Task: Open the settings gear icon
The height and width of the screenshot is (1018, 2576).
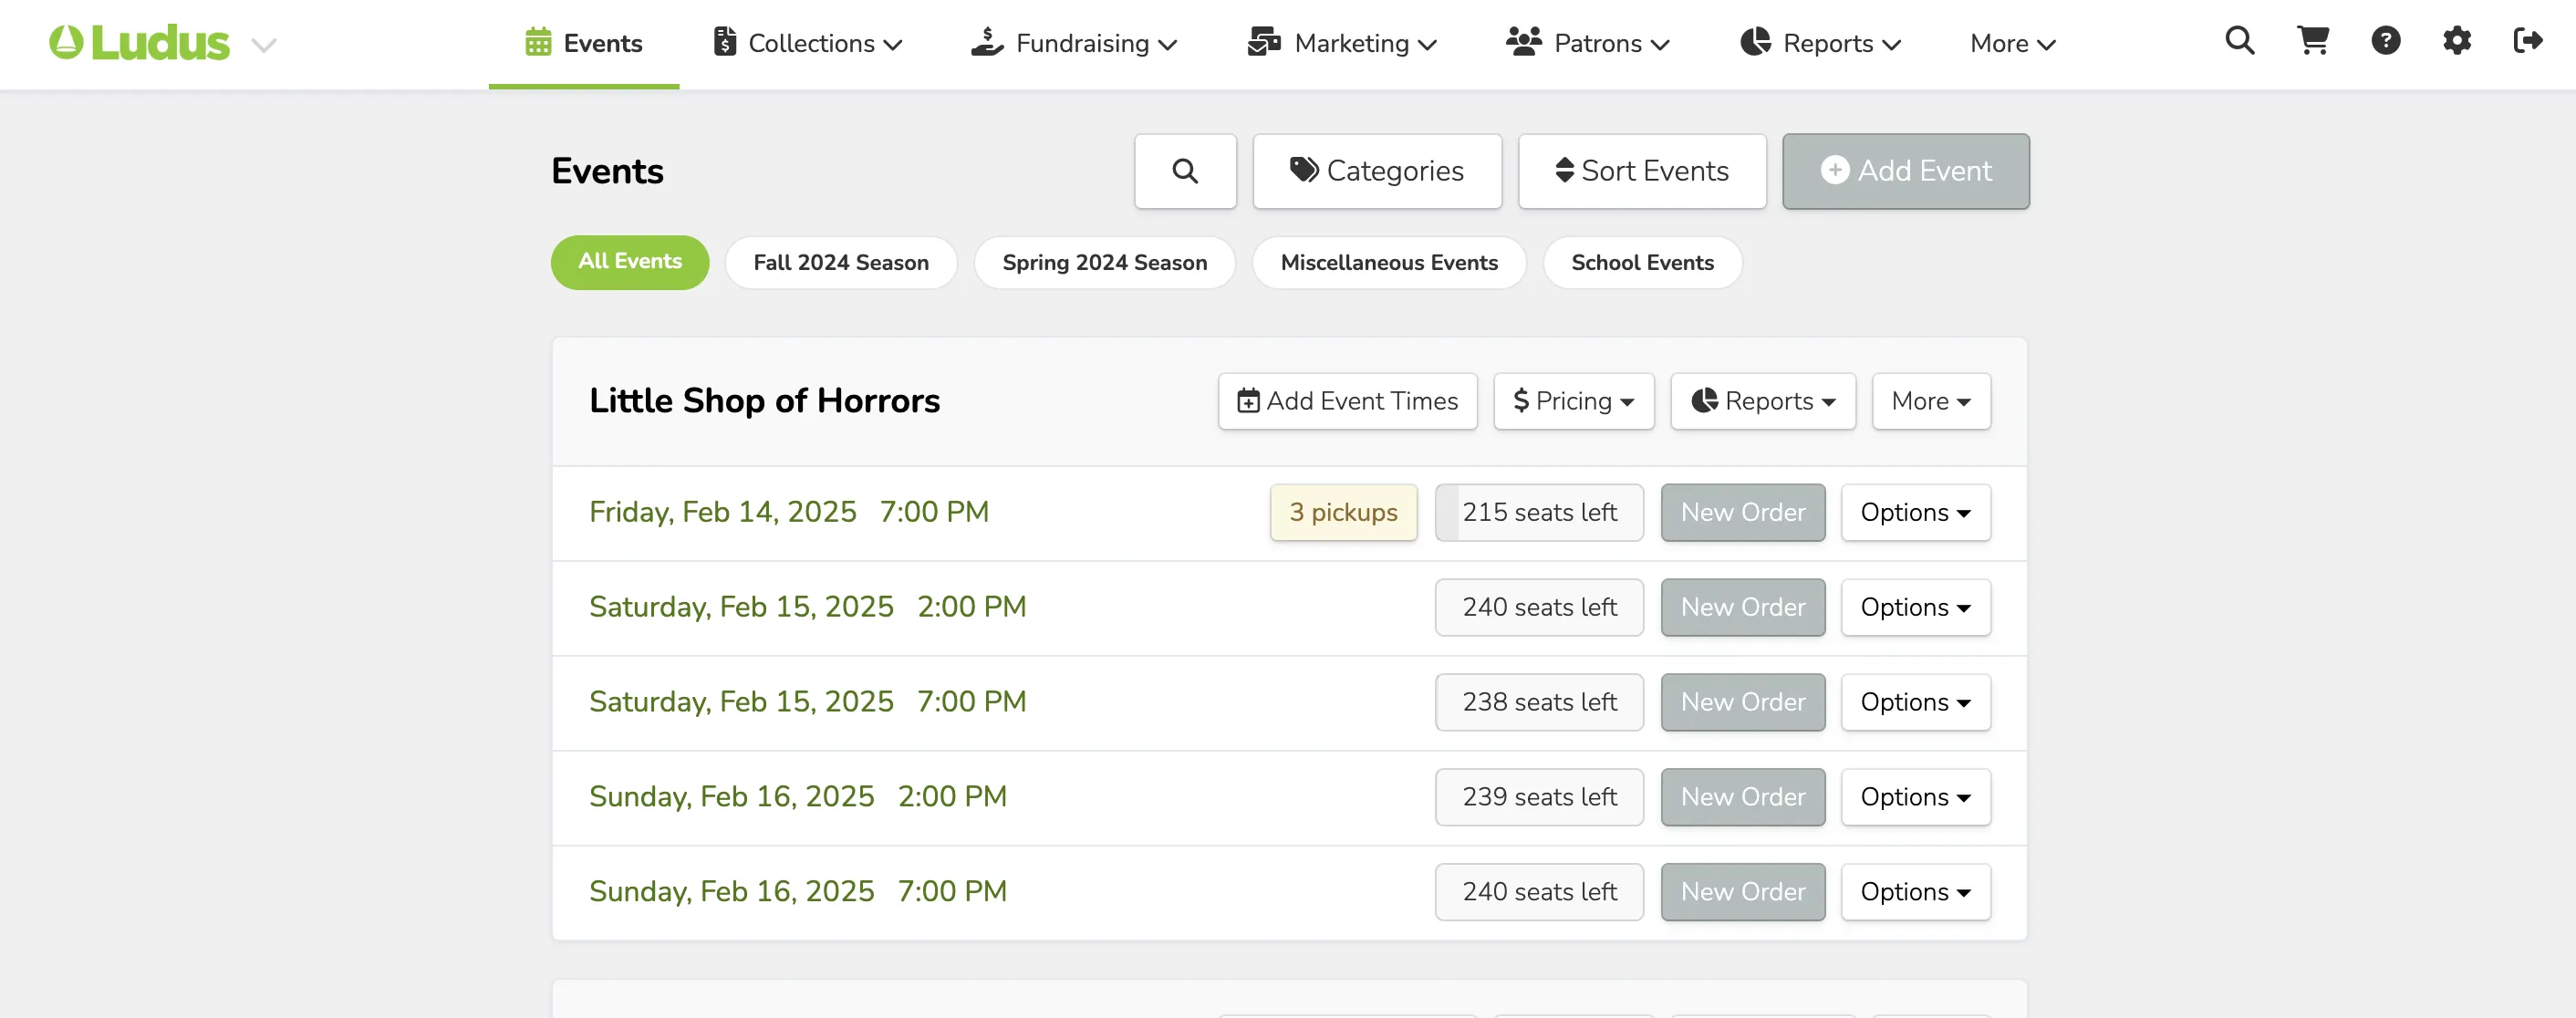Action: pos(2457,41)
